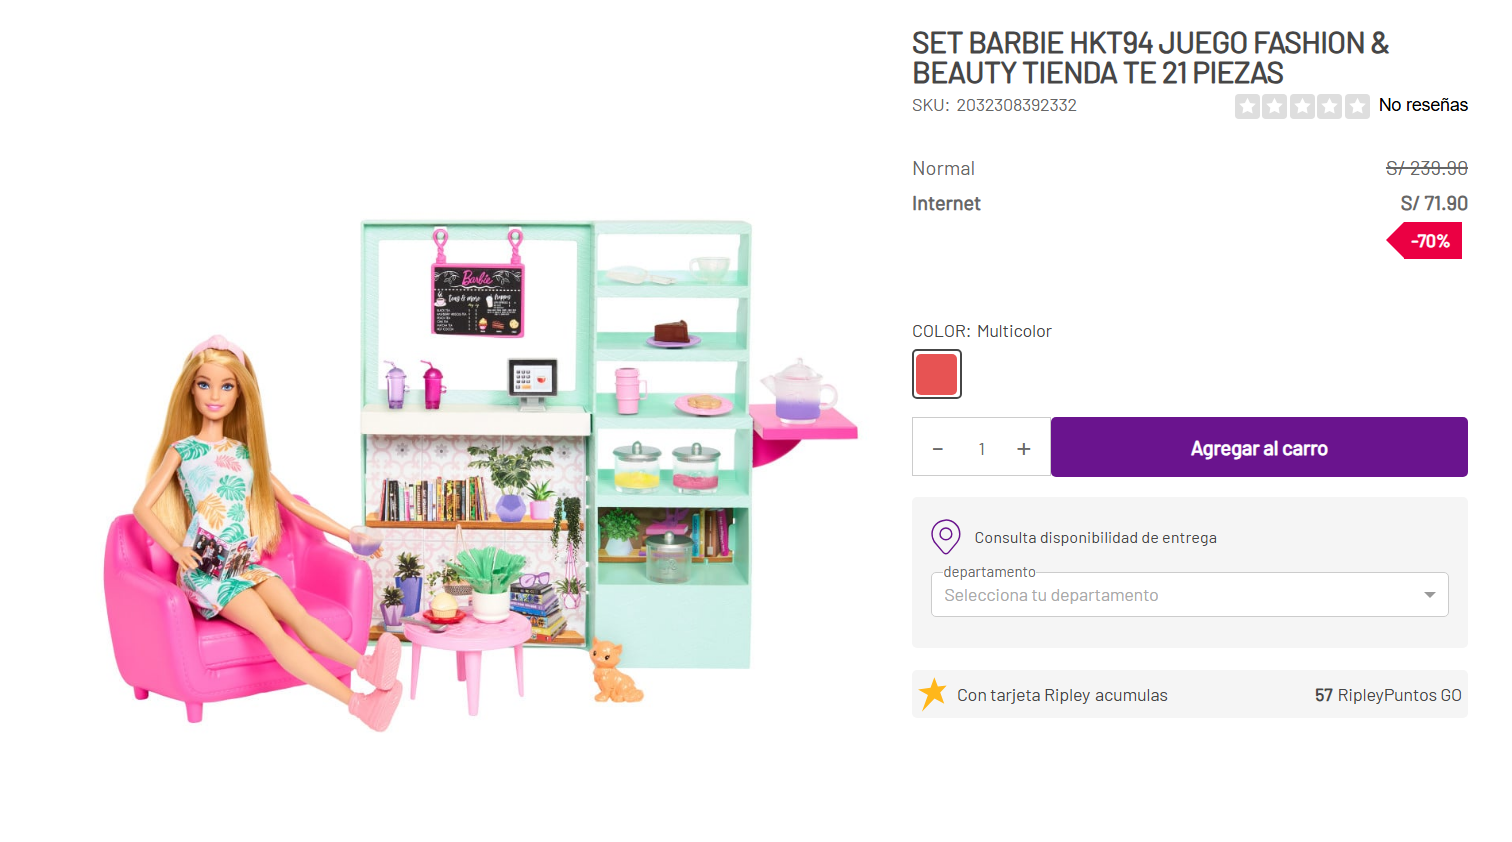Click the No reseñas link
Viewport: 1512px width, 842px height.
[1423, 105]
